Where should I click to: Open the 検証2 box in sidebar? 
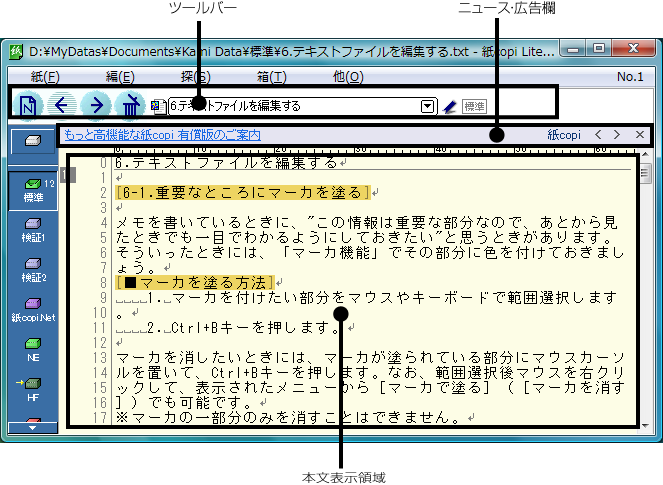click(33, 269)
